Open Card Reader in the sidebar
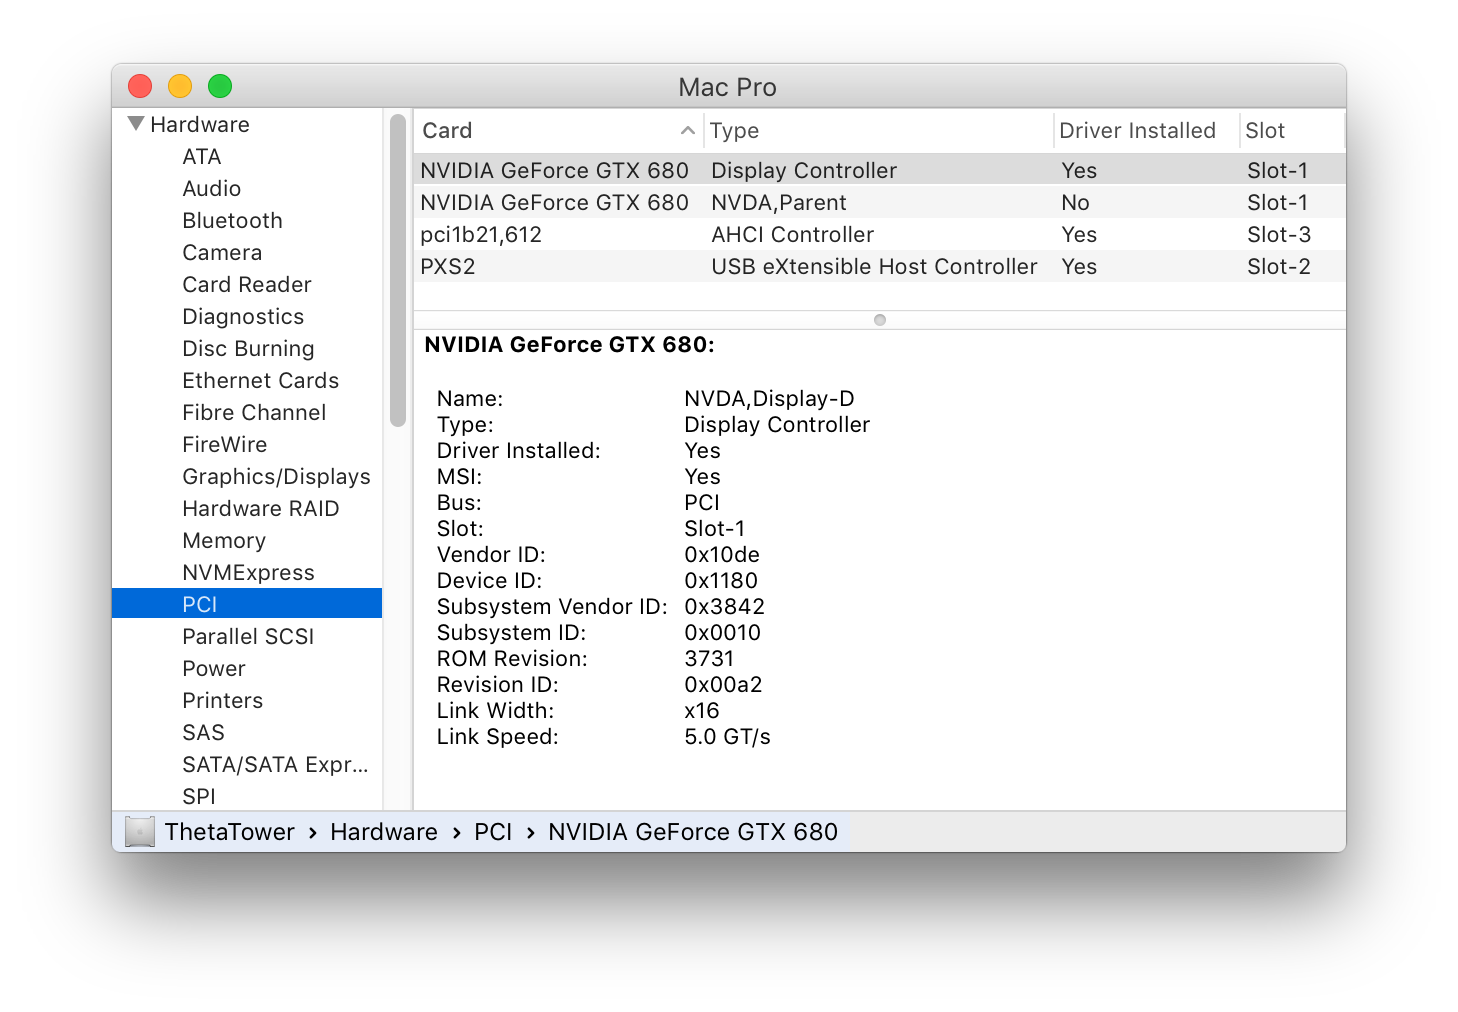Viewport: 1458px width, 1012px height. [247, 284]
